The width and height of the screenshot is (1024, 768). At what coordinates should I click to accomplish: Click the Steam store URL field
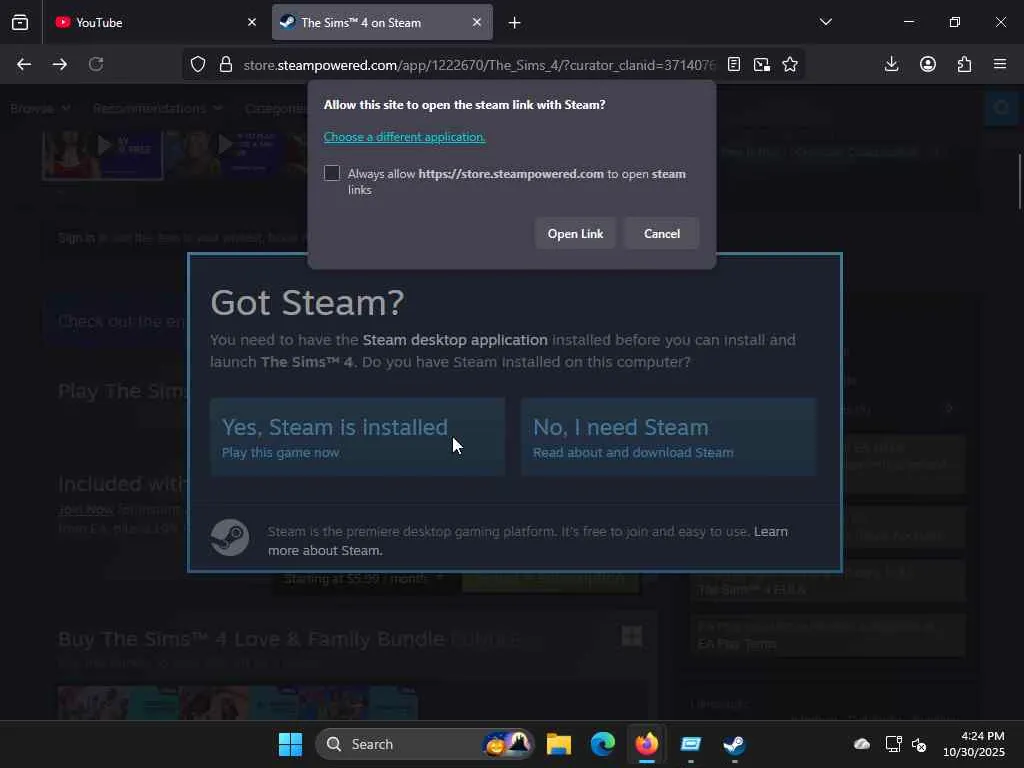point(479,65)
